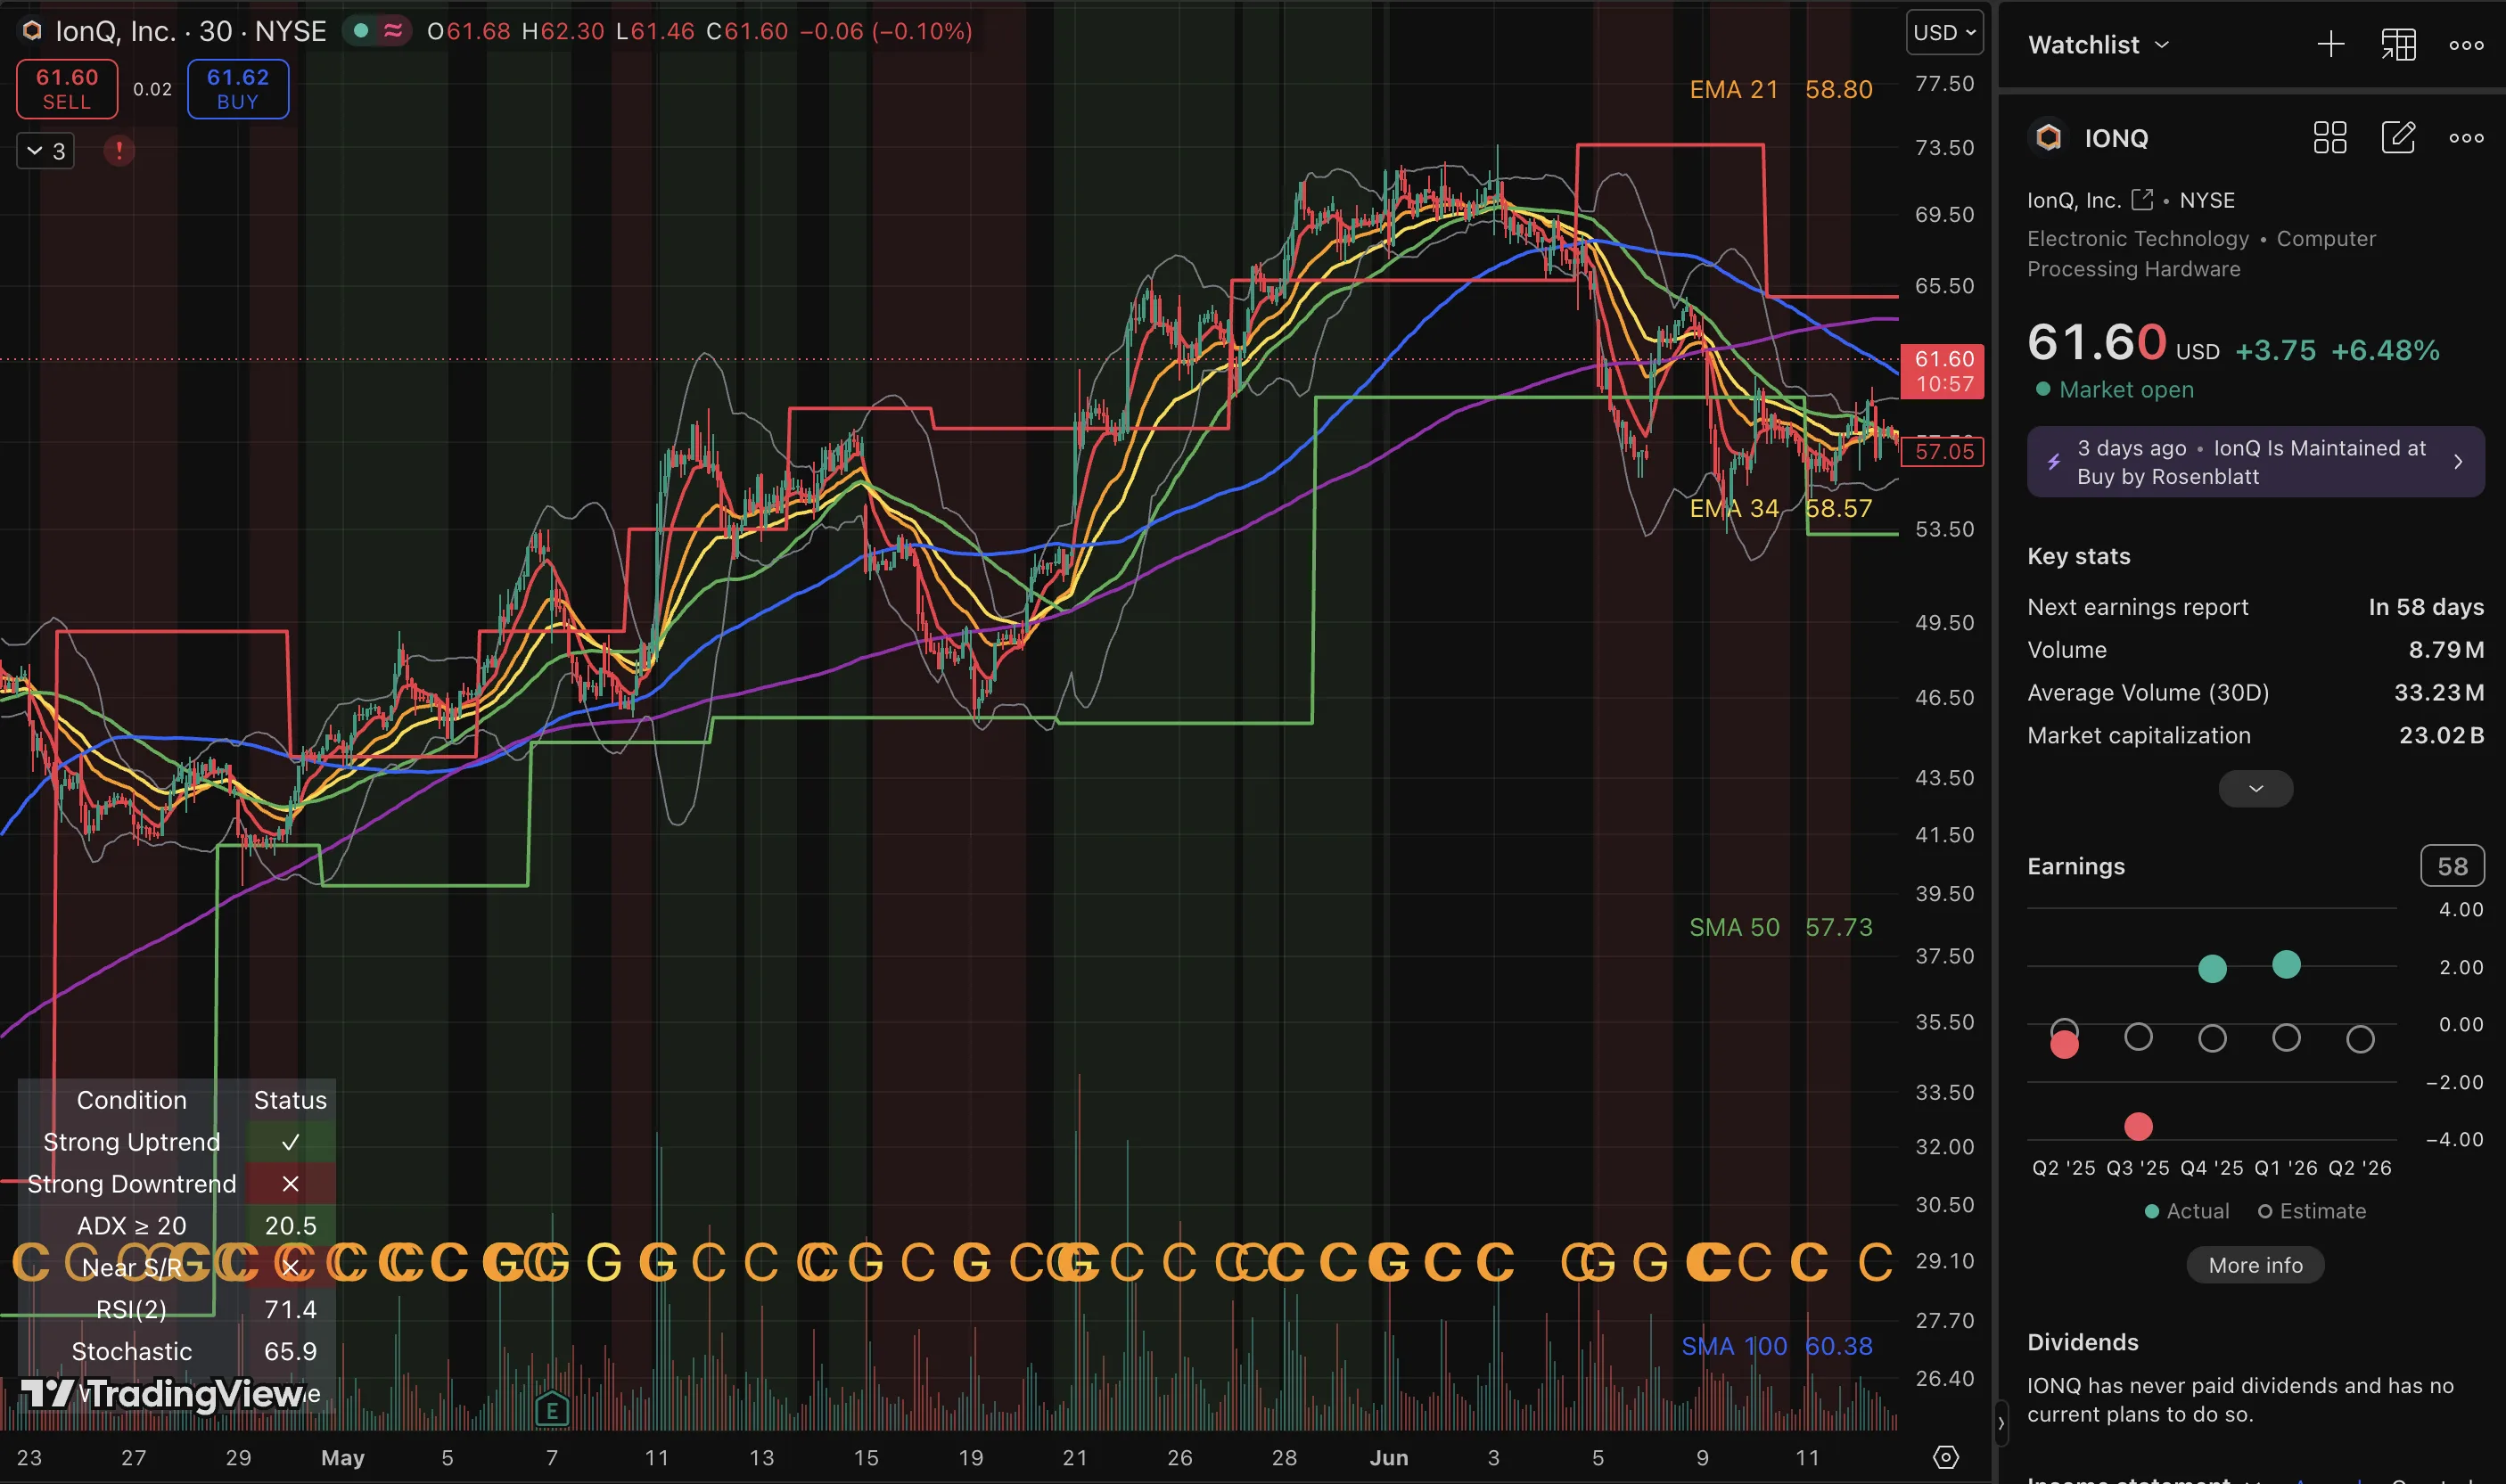Click the 58 days earnings badge
The width and height of the screenshot is (2506, 1484).
point(2451,866)
